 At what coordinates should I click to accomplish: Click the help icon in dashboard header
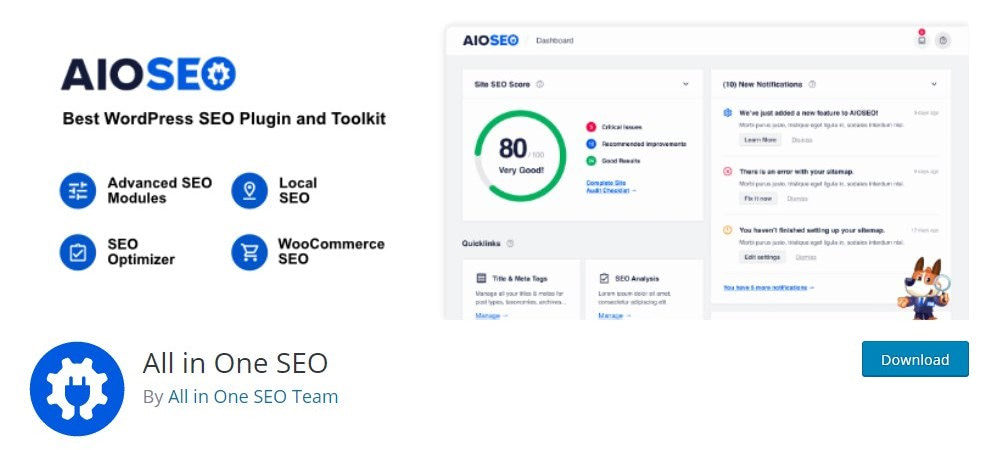coord(943,40)
